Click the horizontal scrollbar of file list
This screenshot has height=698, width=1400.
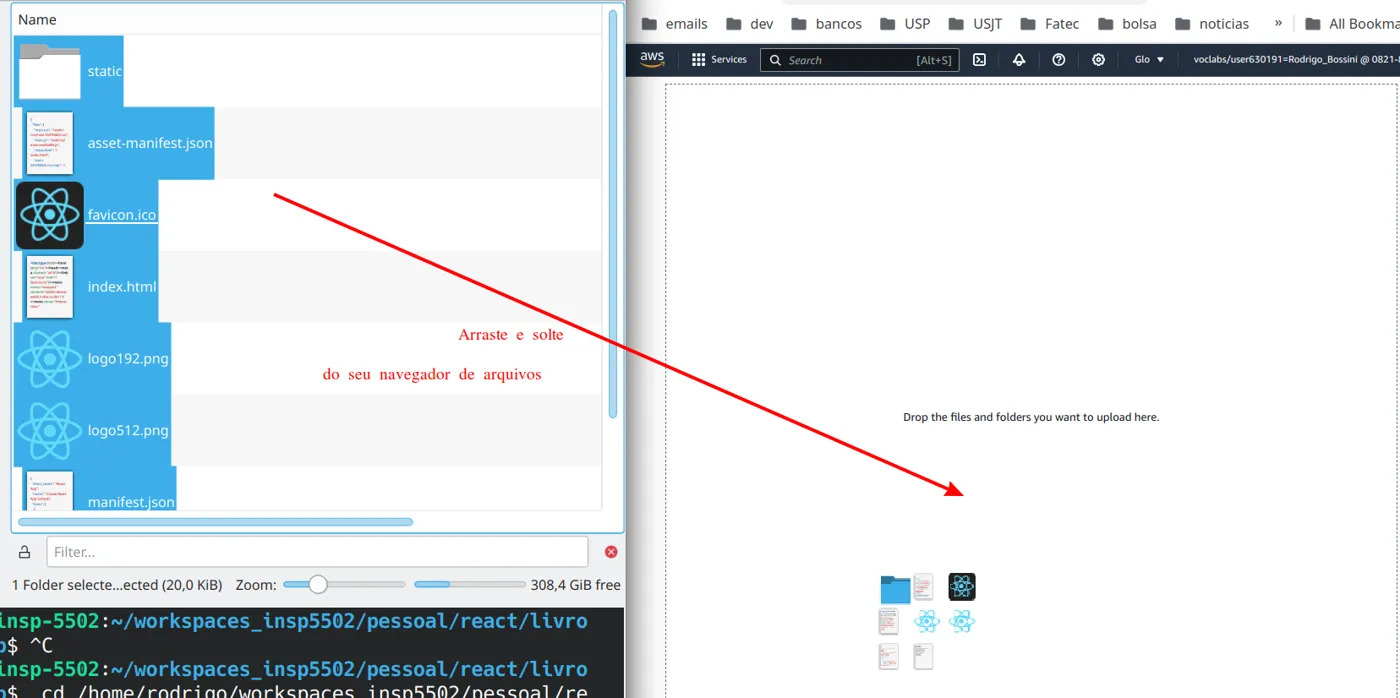[x=215, y=521]
